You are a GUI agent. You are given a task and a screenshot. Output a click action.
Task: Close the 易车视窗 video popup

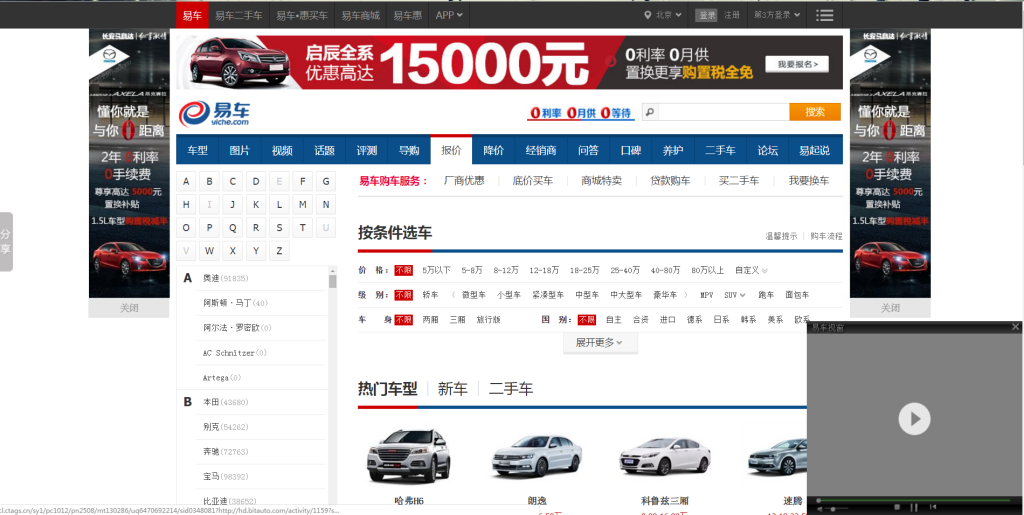tap(1016, 326)
